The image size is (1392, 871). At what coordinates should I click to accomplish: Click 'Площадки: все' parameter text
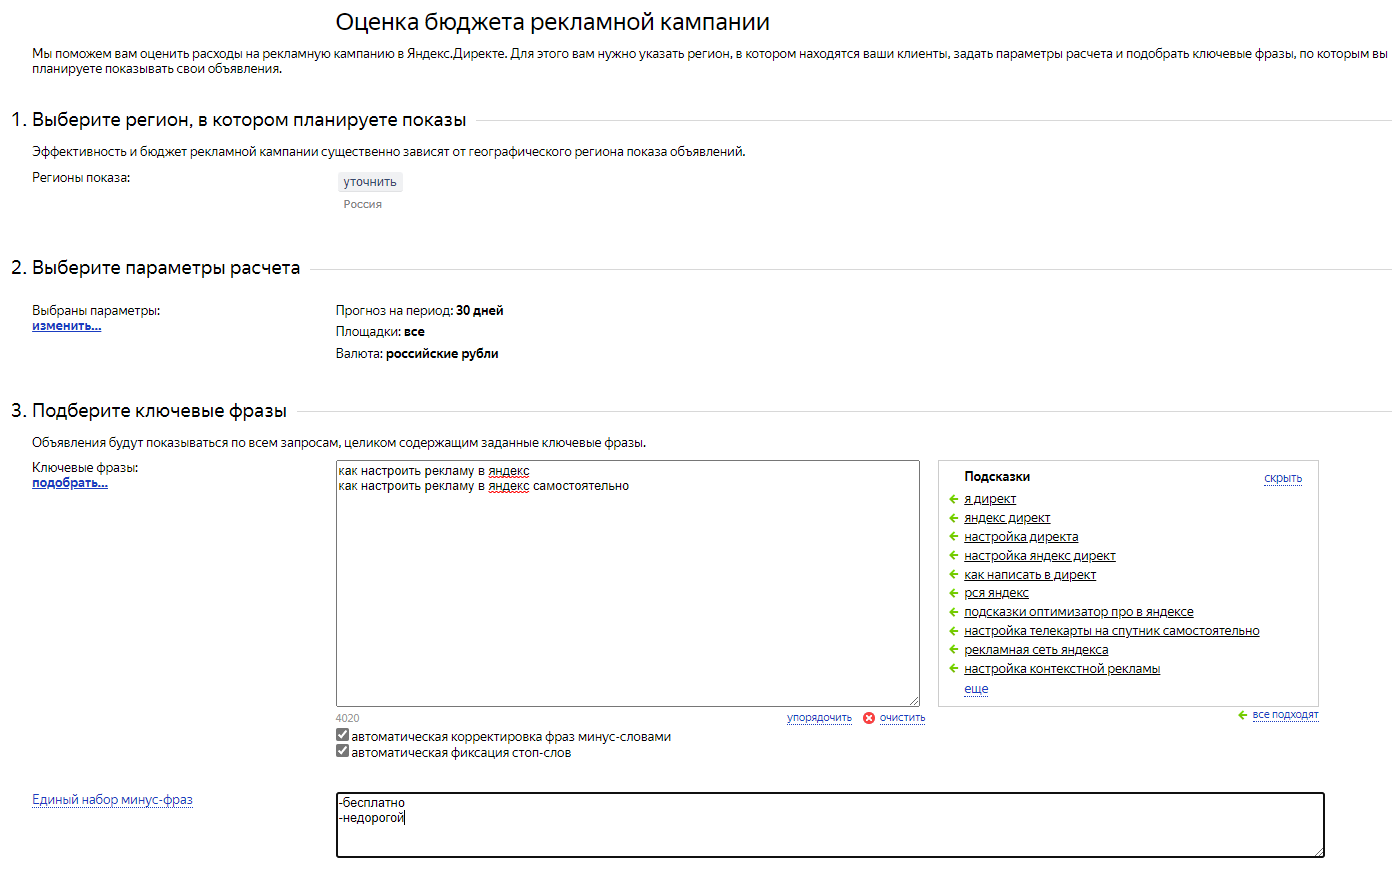click(x=380, y=332)
